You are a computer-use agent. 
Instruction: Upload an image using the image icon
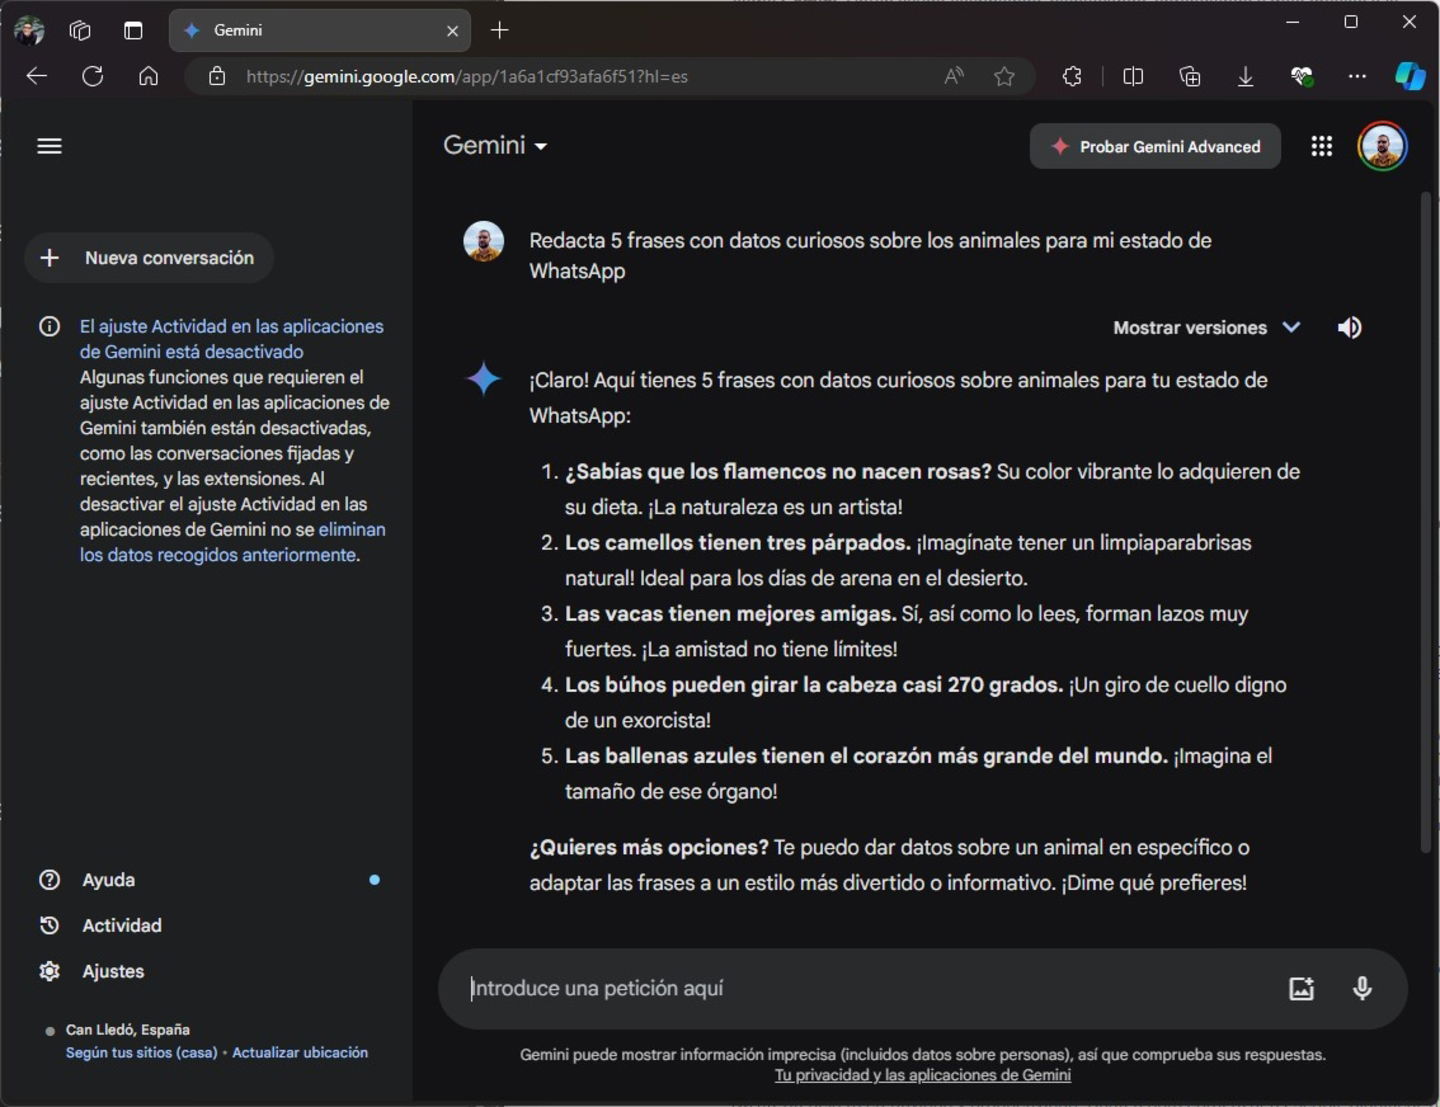1301,988
